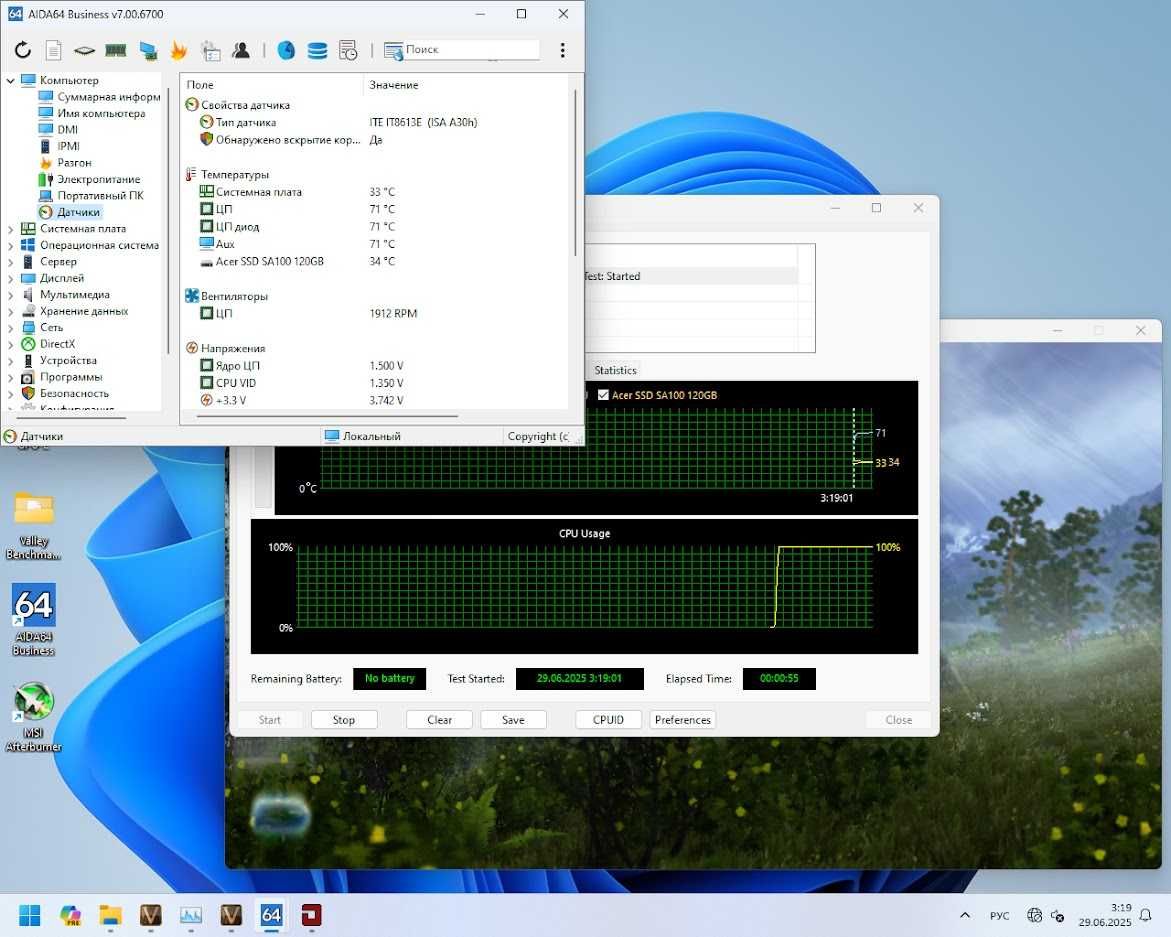Open the flame stability test toolbar icon
The image size is (1171, 937).
[x=178, y=50]
